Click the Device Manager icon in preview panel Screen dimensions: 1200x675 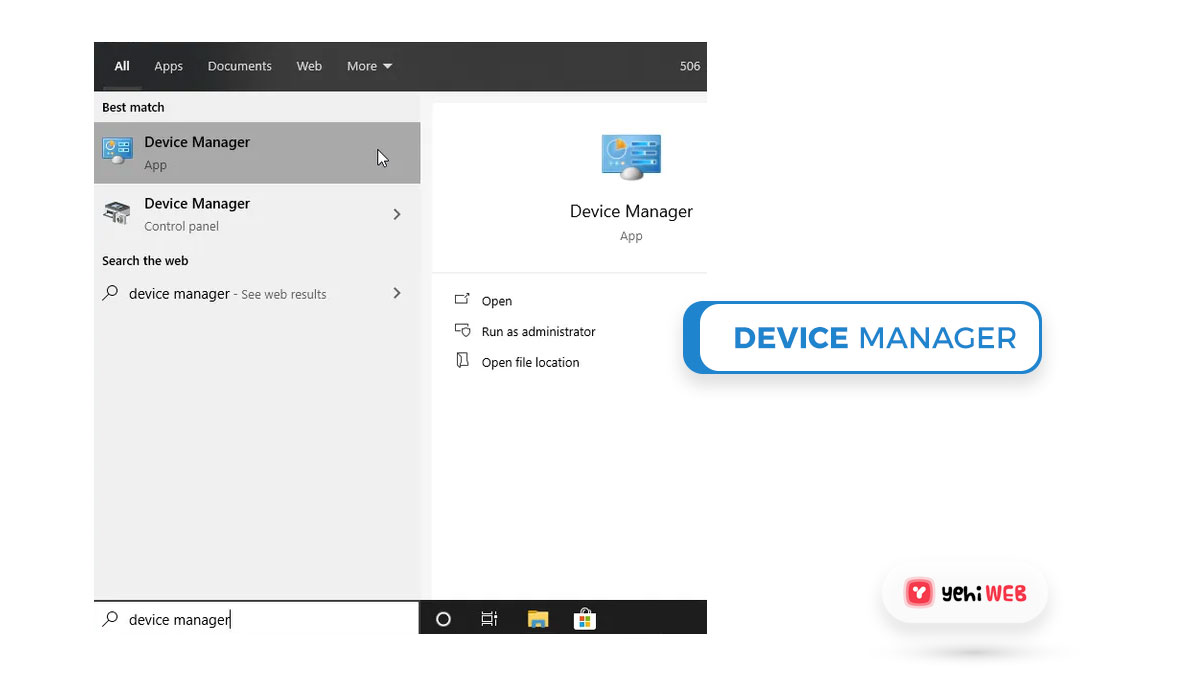[x=631, y=155]
